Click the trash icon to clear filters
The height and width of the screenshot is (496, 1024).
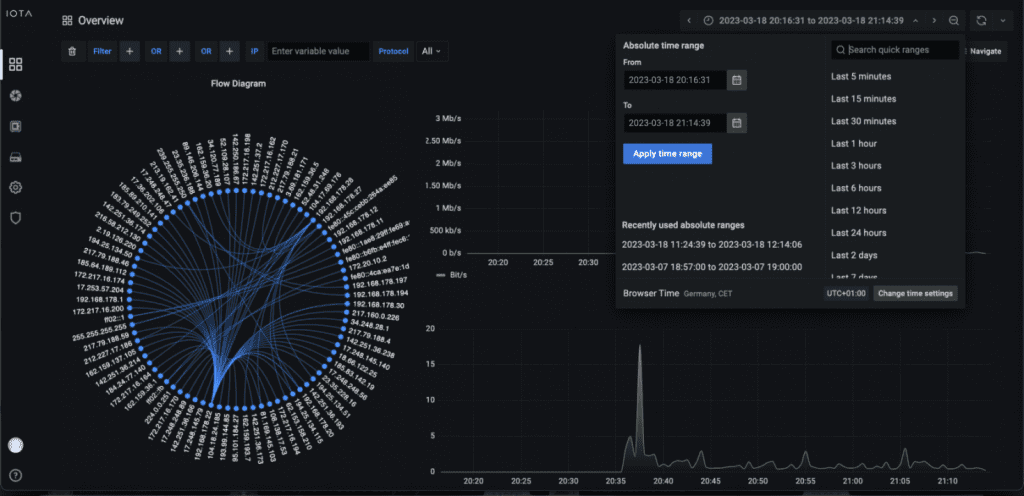pyautogui.click(x=71, y=51)
